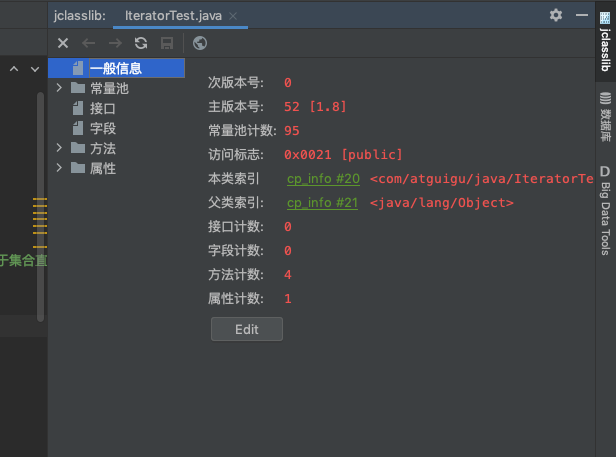Click the editor's vertical scrollbar
The width and height of the screenshot is (616, 457).
click(x=40, y=207)
